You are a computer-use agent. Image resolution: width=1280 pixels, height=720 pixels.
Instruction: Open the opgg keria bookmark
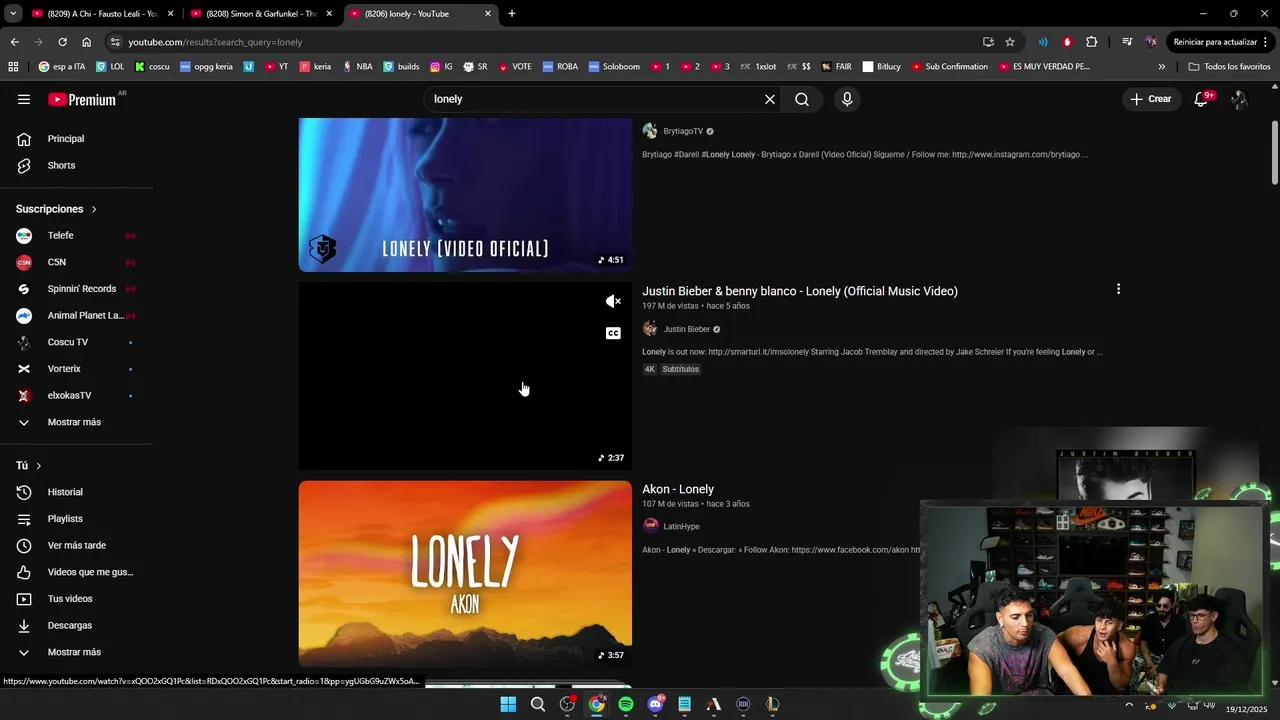(206, 67)
